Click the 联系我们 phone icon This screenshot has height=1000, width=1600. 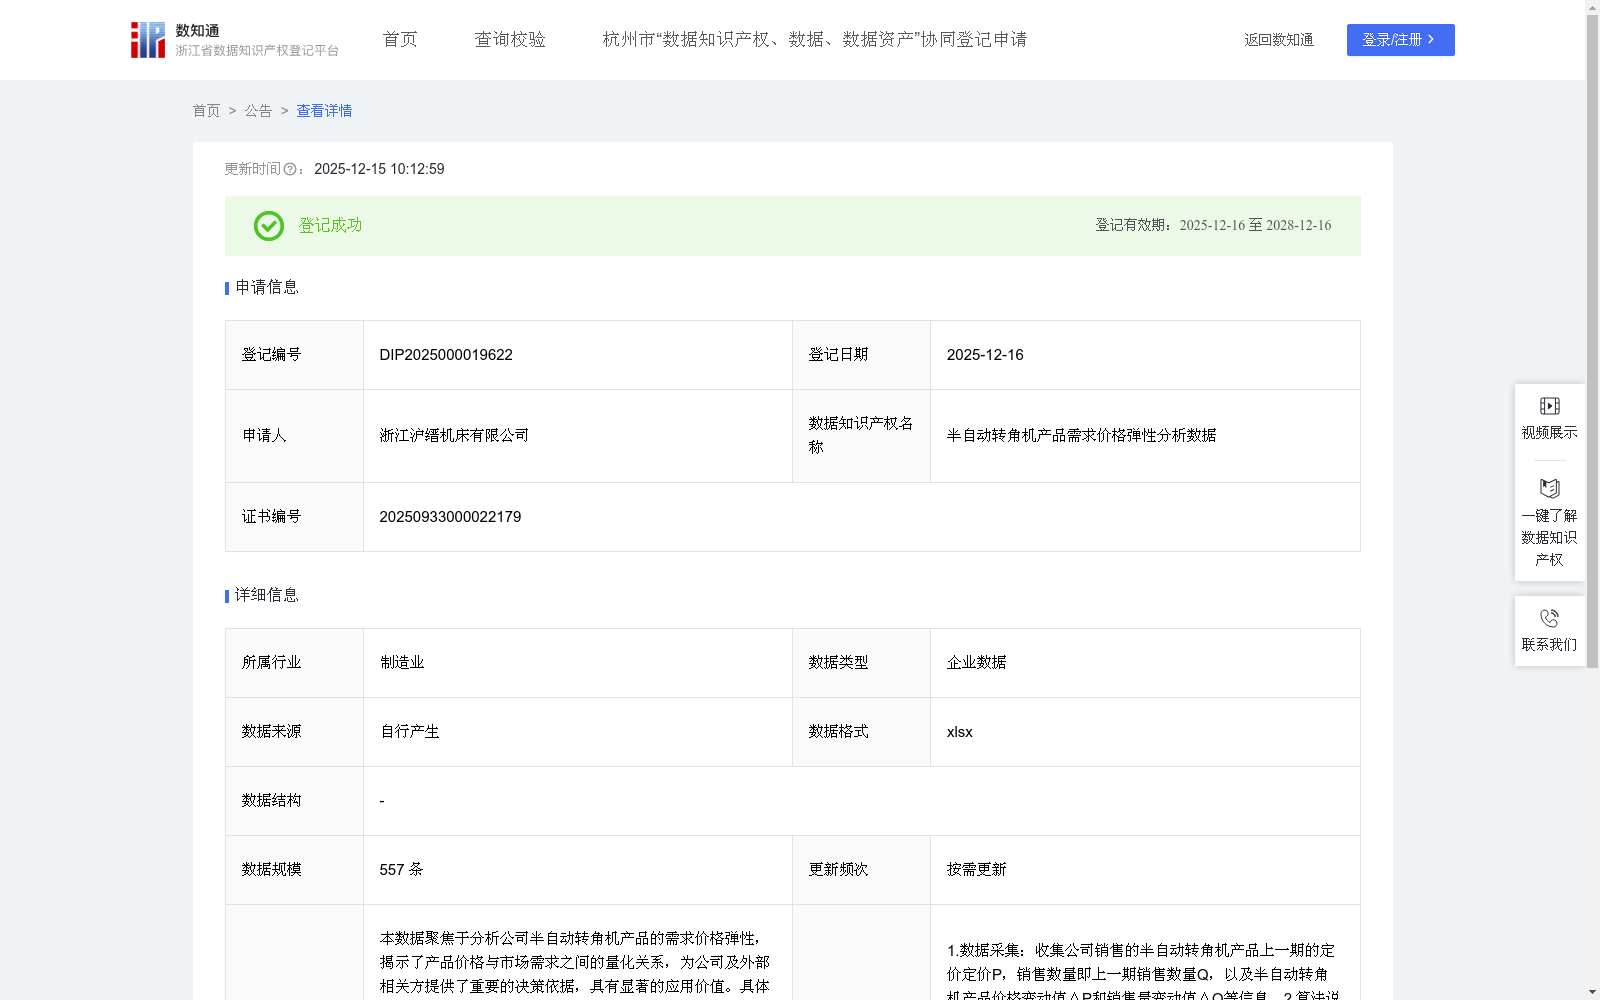(1549, 618)
